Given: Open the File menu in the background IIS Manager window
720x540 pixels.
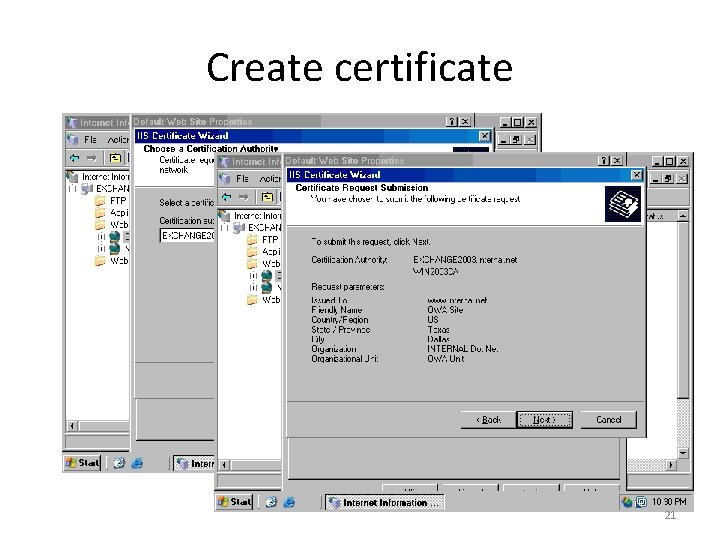Looking at the screenshot, I should 90,140.
